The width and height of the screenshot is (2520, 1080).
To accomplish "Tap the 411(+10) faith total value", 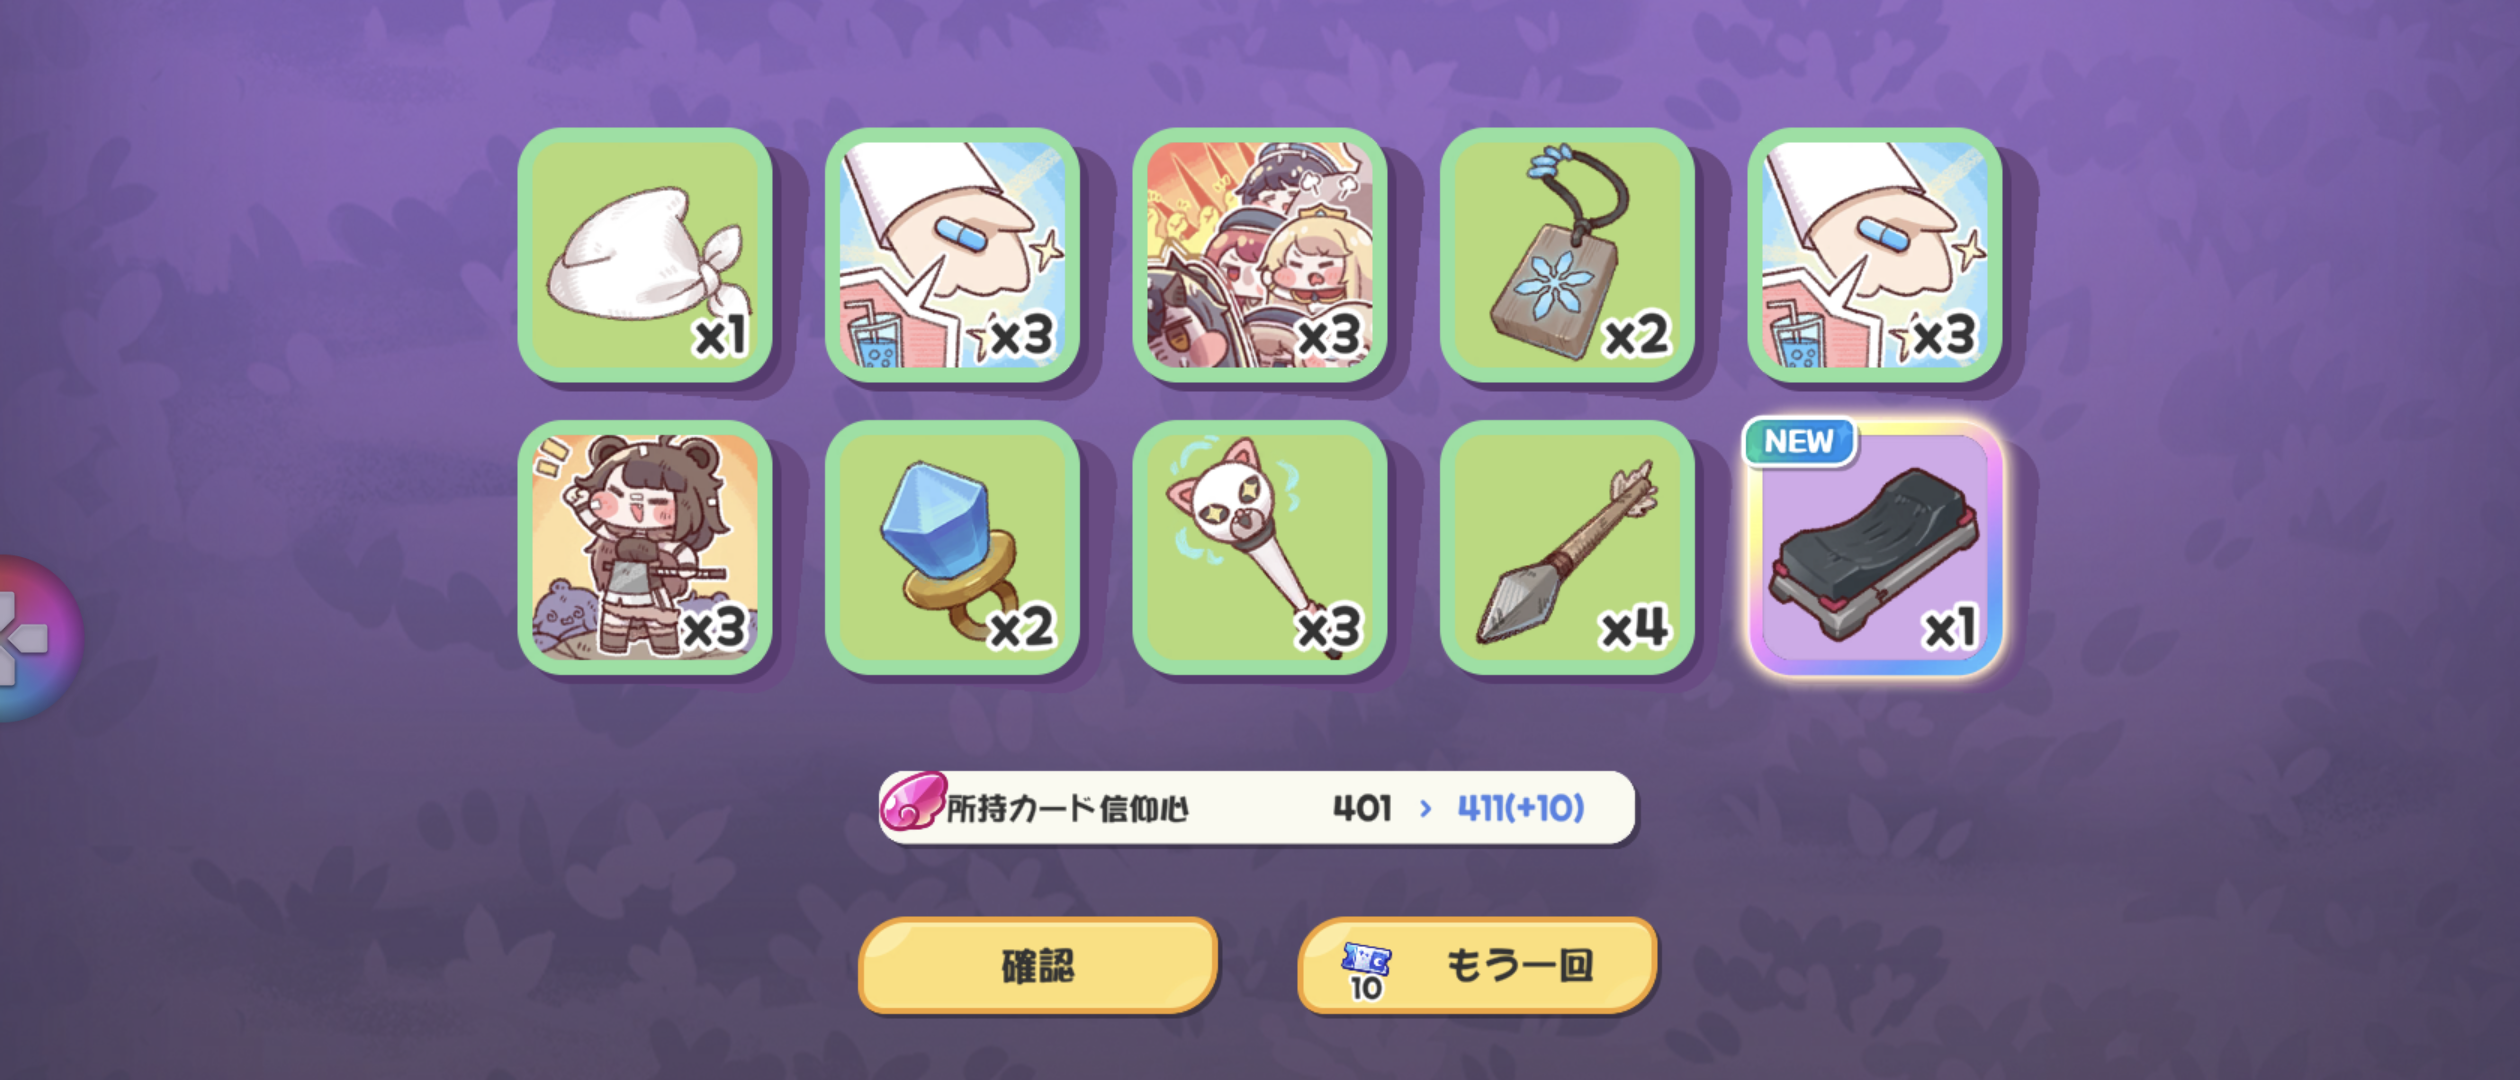I will (1521, 808).
